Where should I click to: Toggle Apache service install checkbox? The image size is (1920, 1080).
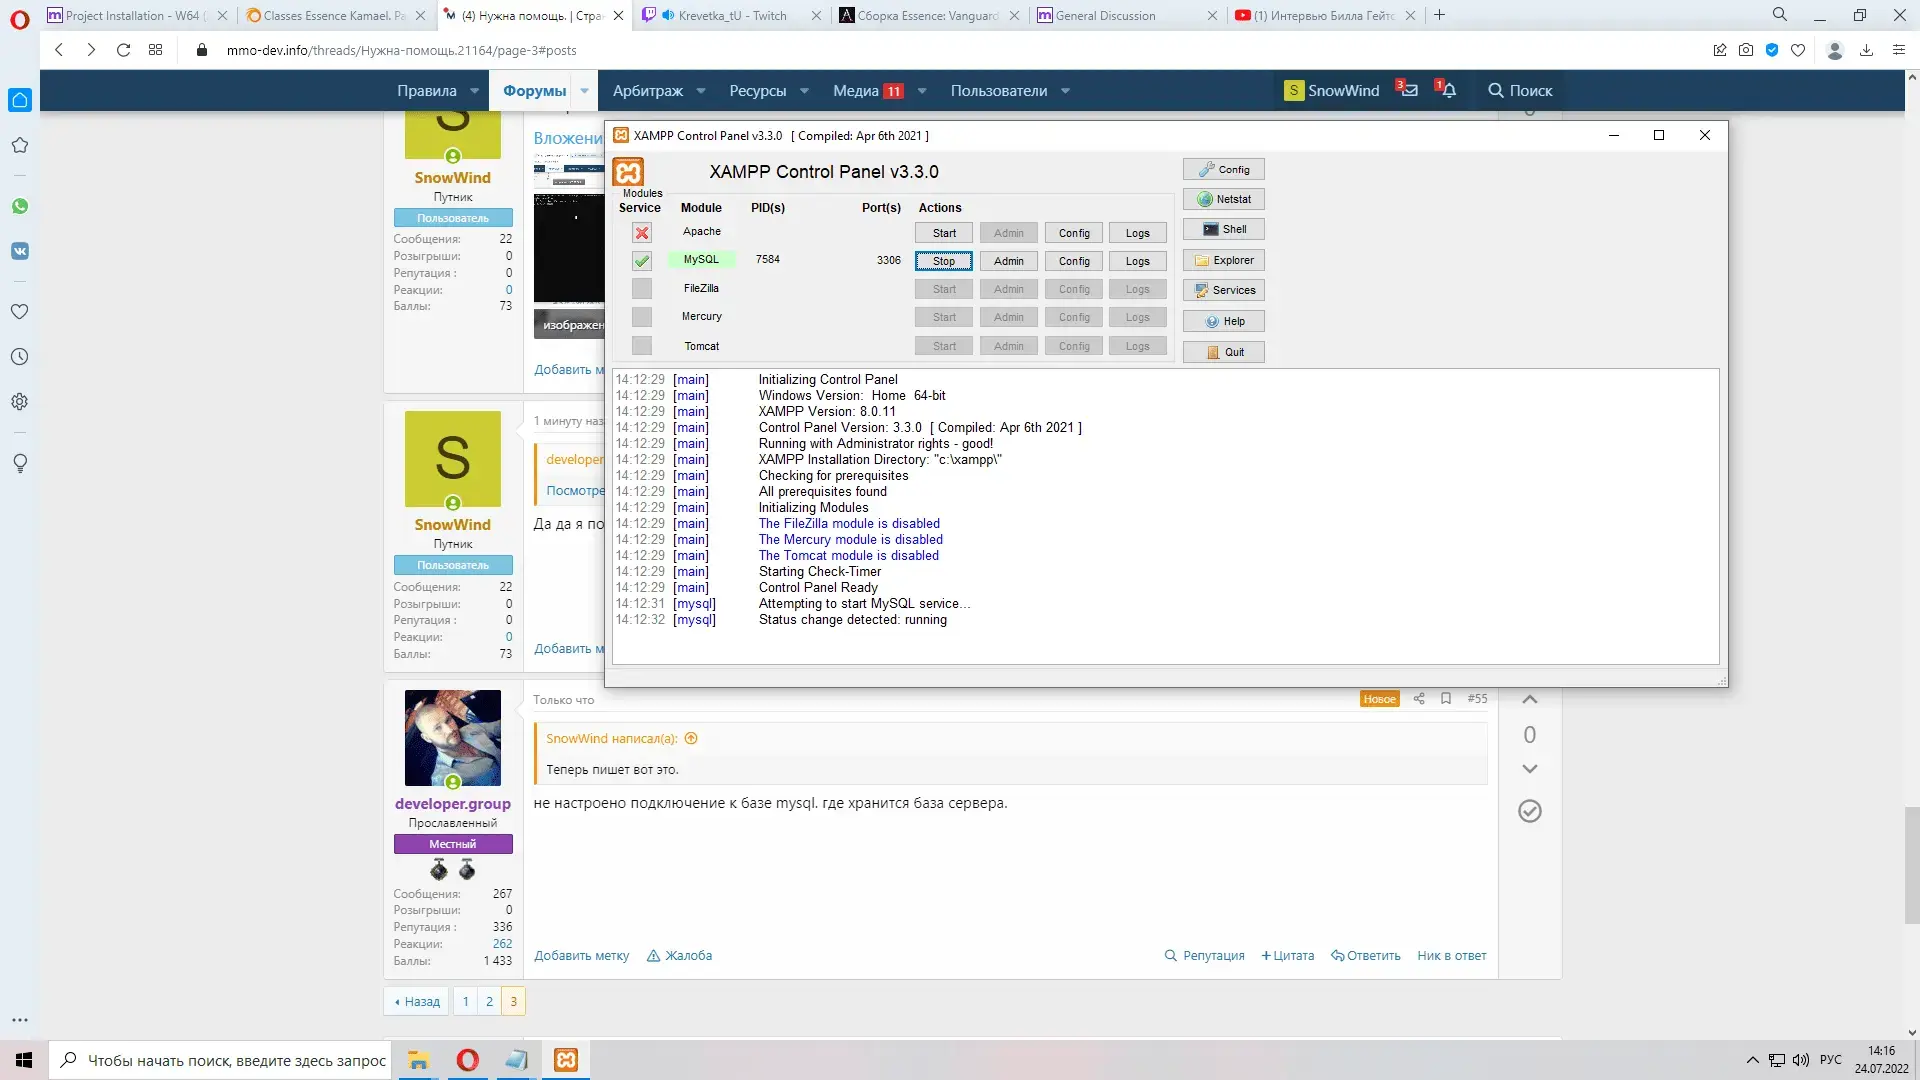tap(642, 233)
